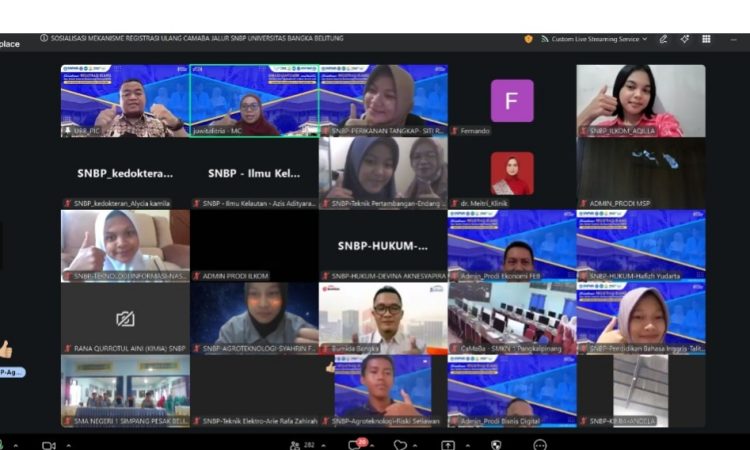
Task: Select the SNBP_ILKOM_AQILLA video tile
Action: 641,101
